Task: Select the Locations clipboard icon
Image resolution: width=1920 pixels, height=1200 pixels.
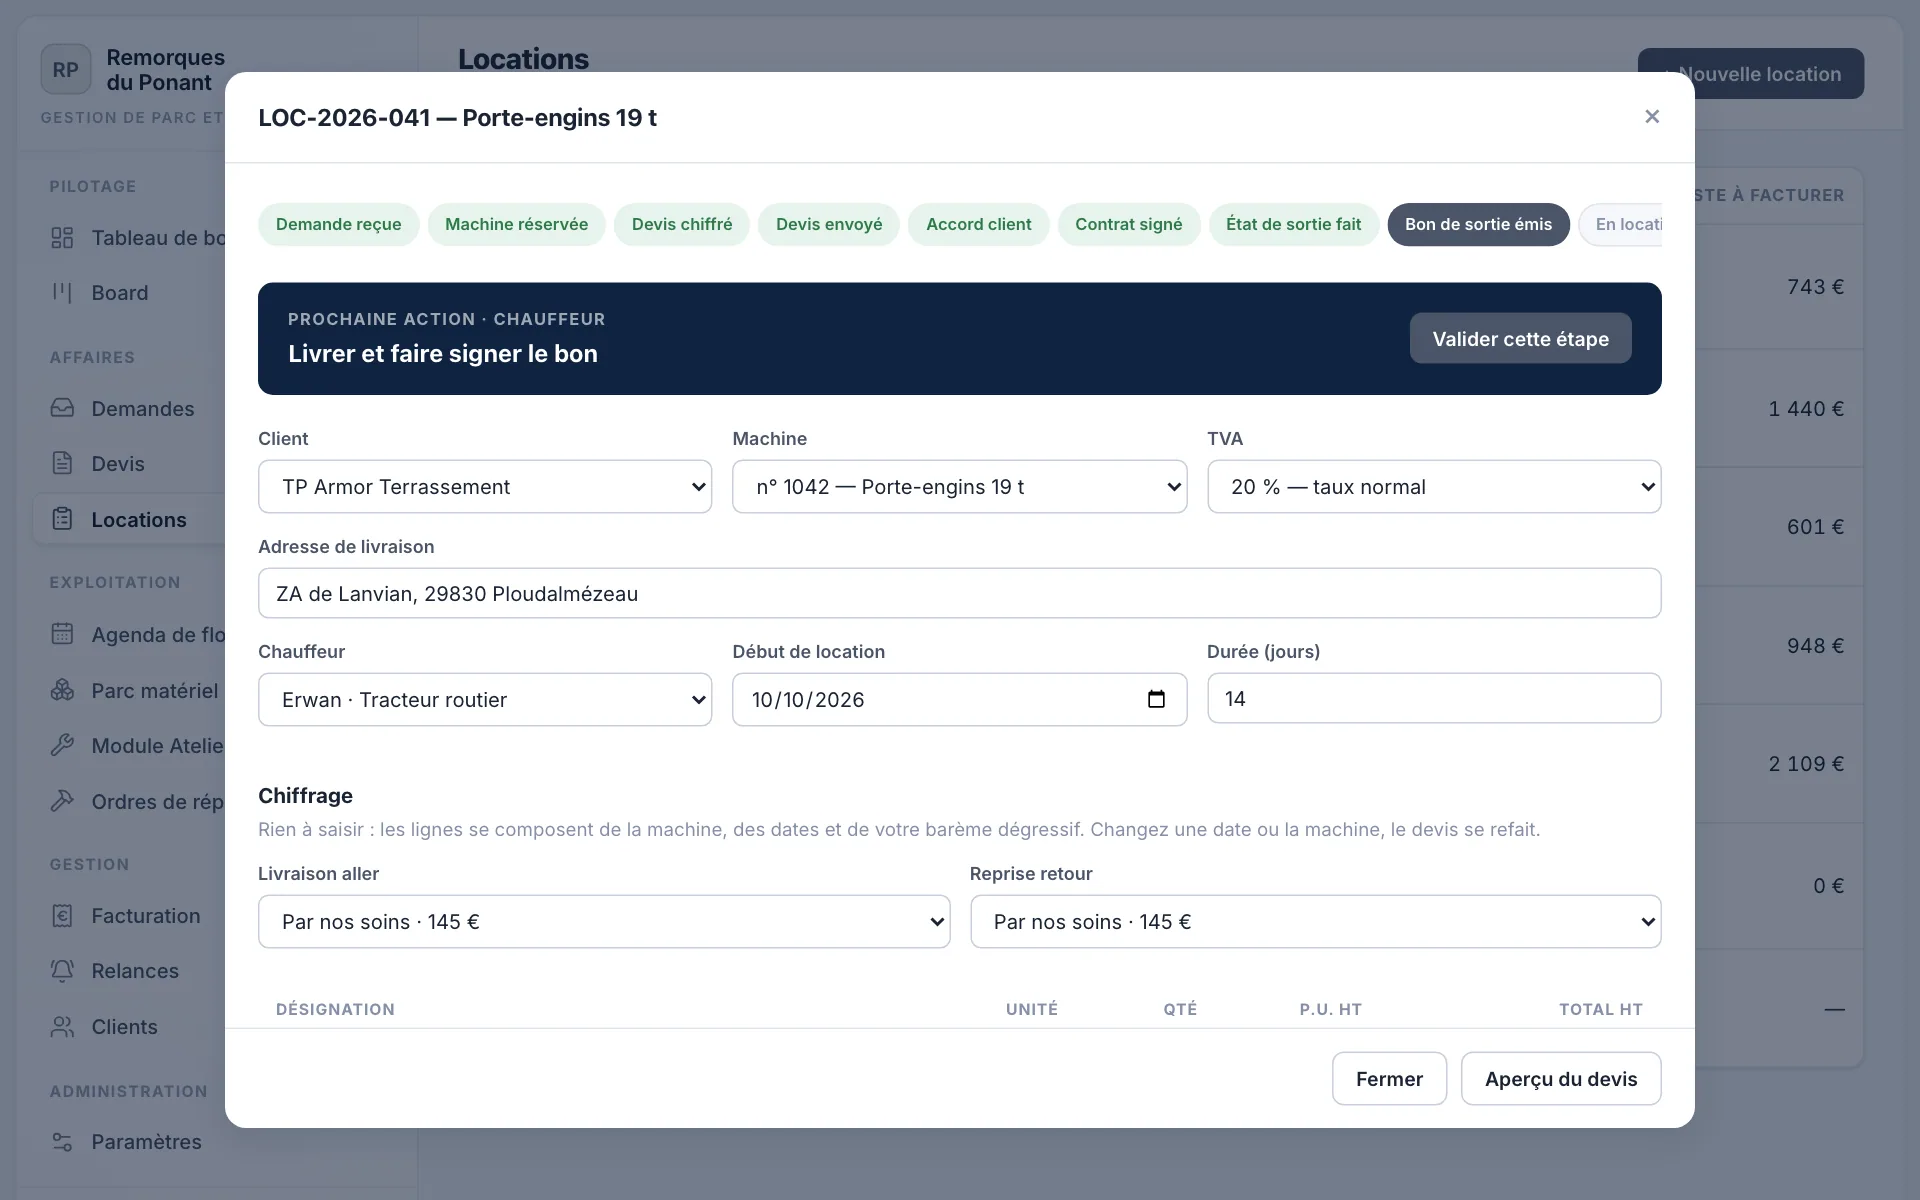Action: (x=62, y=519)
